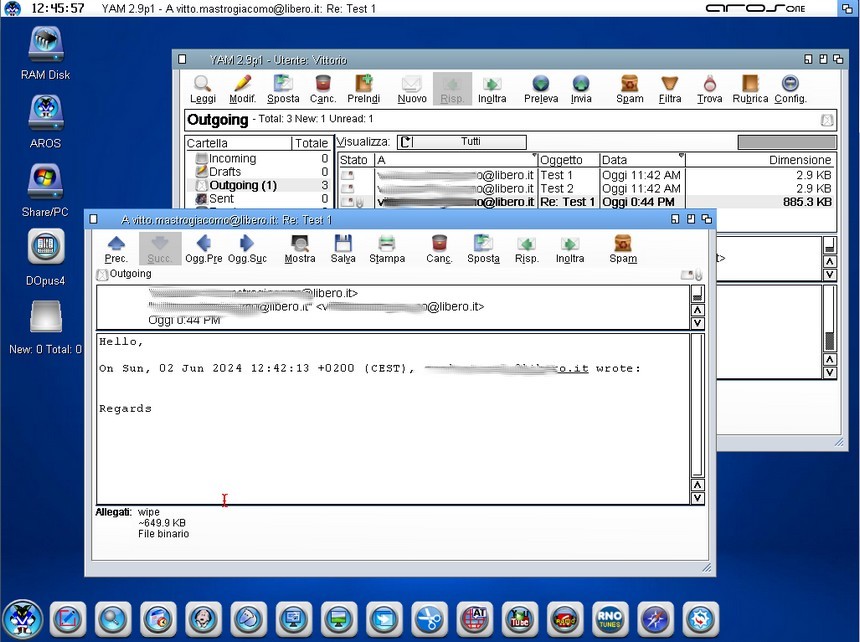
Task: Click the sort arrow on column A
Action: (x=534, y=157)
